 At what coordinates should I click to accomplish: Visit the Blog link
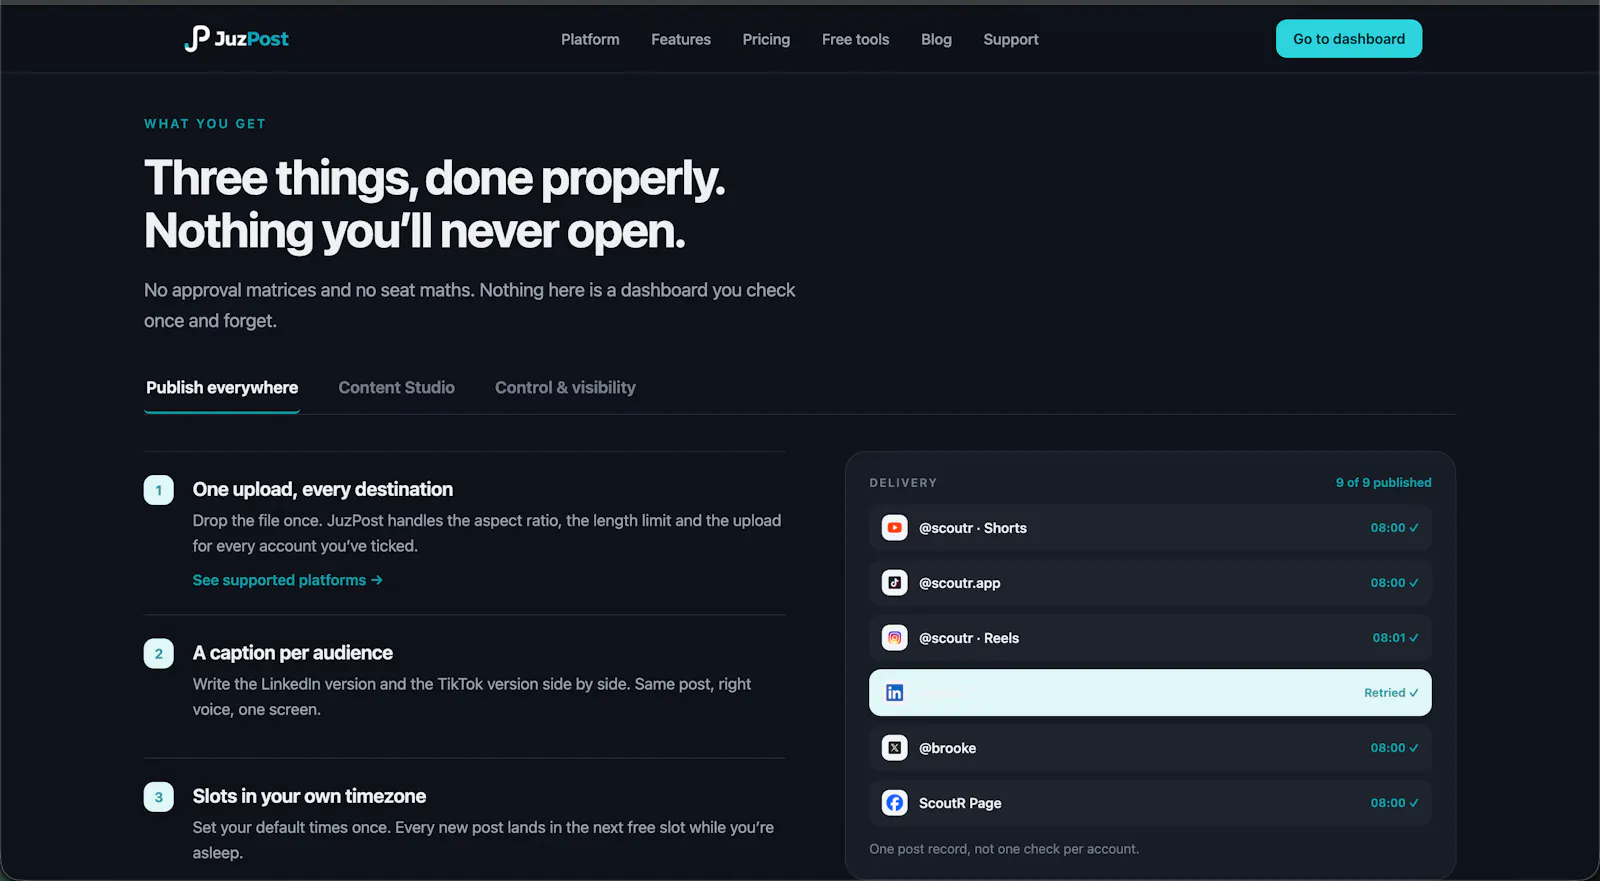tap(936, 39)
